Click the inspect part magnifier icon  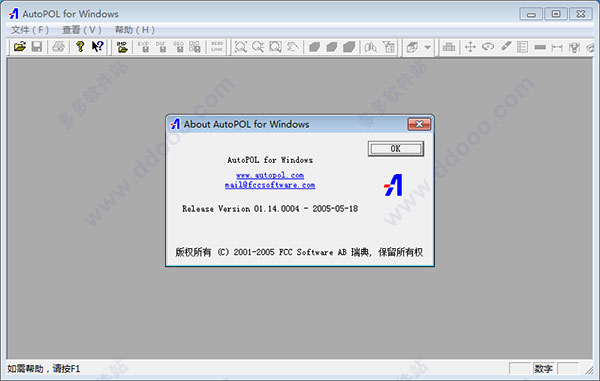coord(370,47)
